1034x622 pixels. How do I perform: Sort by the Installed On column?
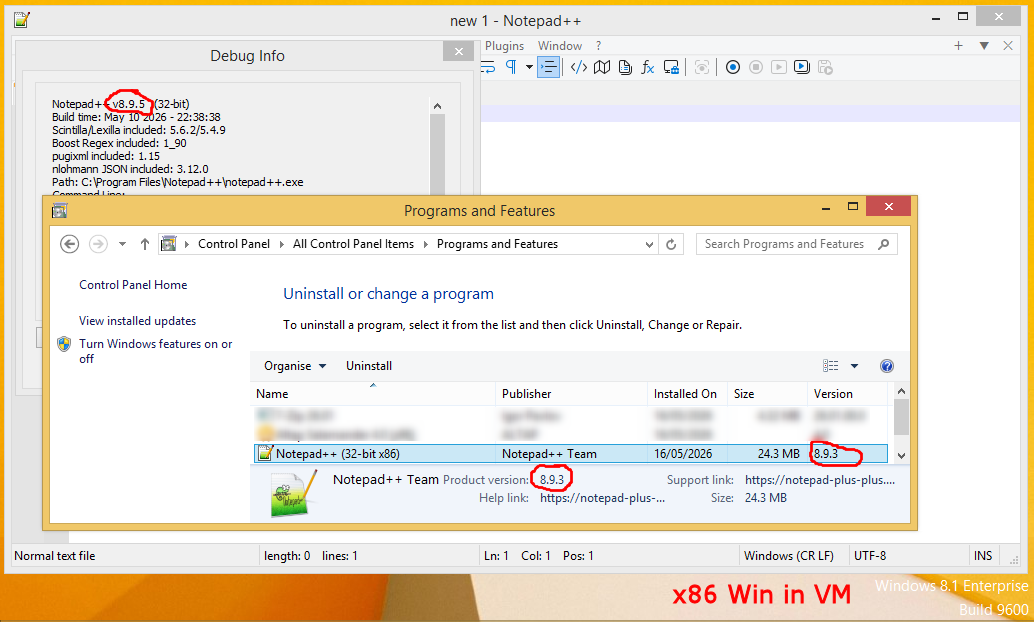(x=687, y=394)
